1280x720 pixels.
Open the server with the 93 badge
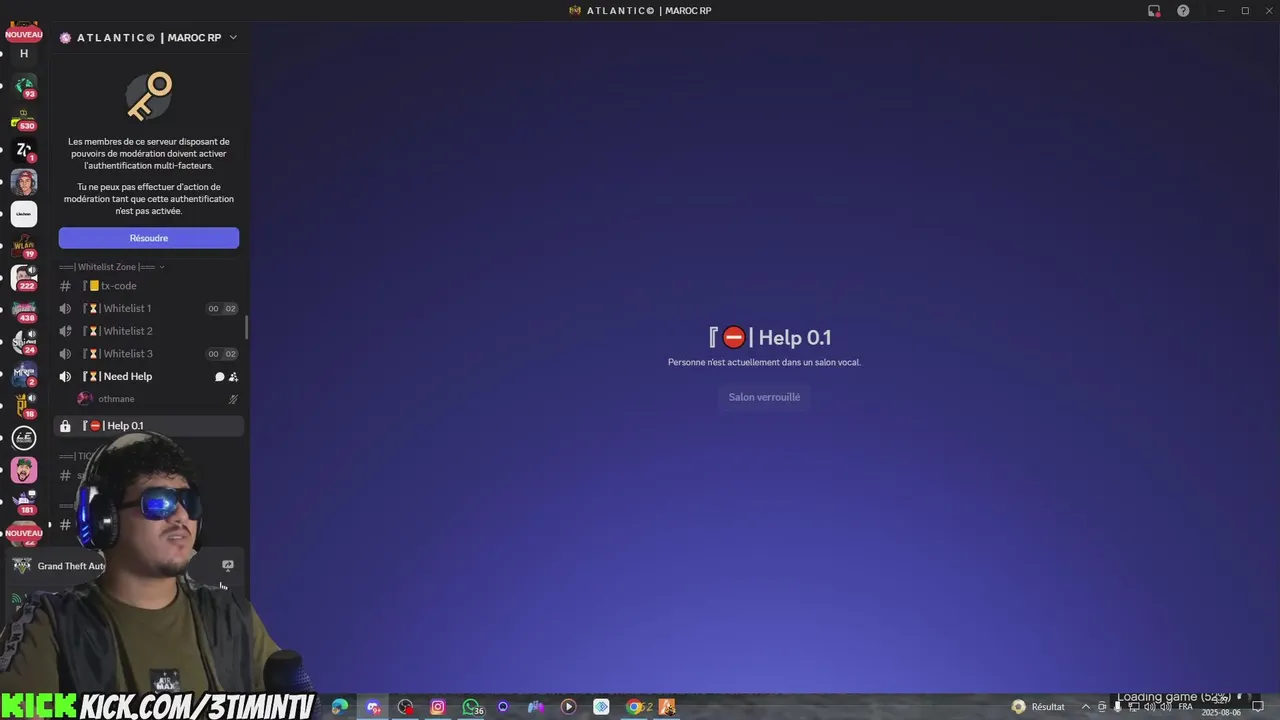click(x=24, y=86)
